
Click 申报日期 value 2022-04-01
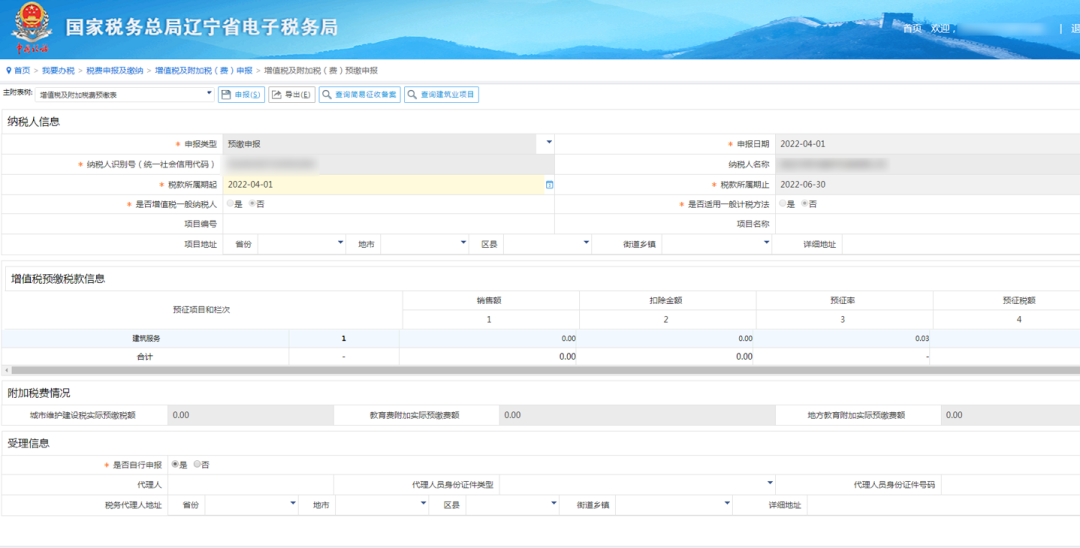(802, 144)
